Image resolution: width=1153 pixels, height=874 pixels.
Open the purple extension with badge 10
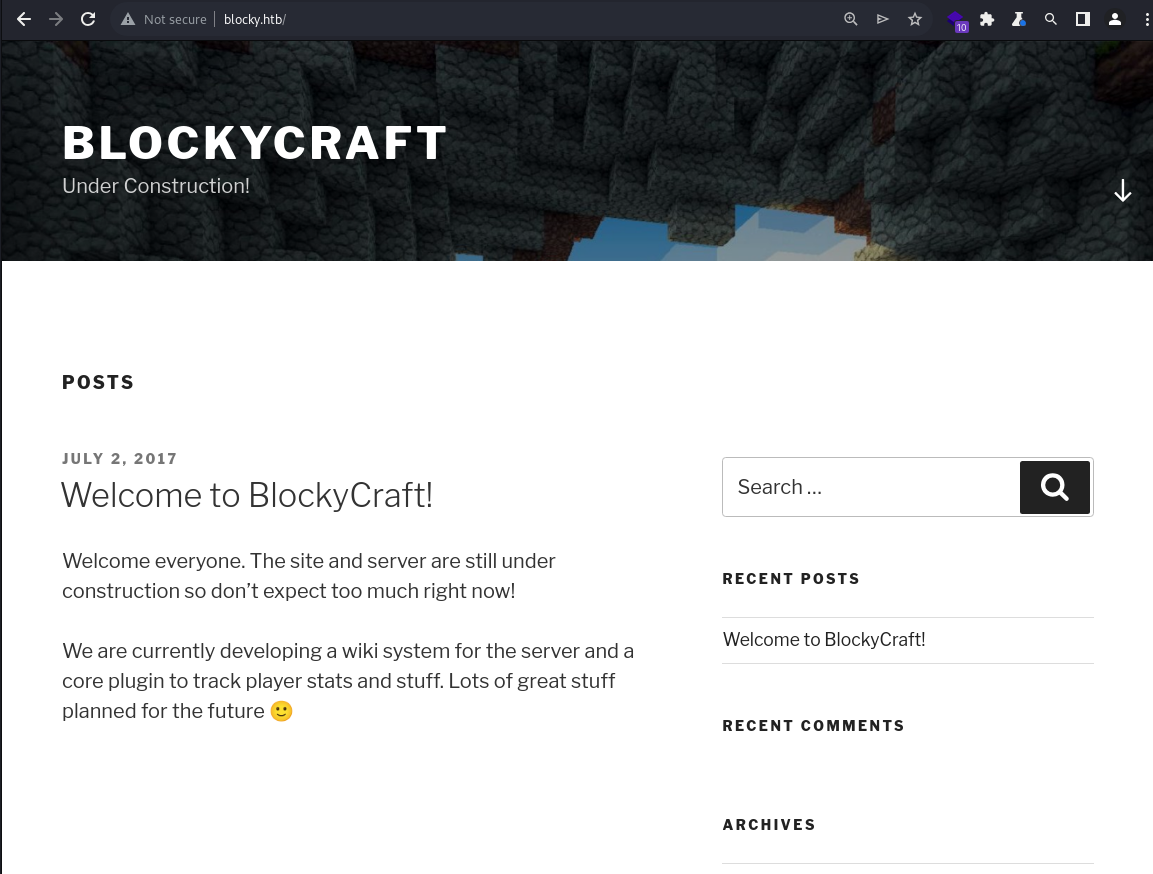point(957,21)
